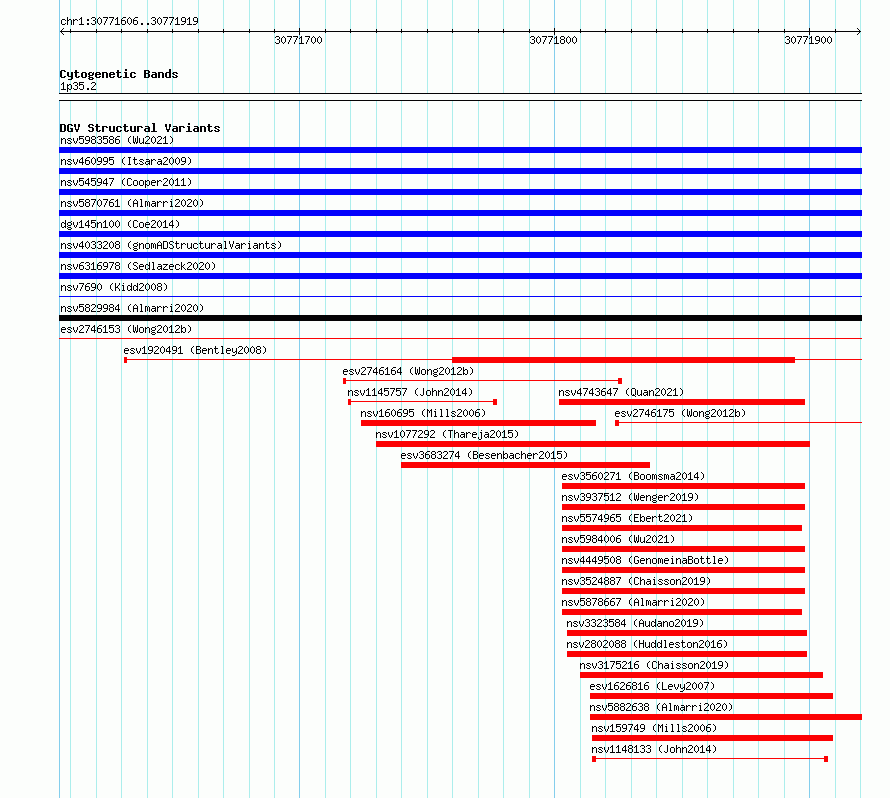Click the Cytogenetic Bands track title
This screenshot has height=798, width=890.
(119, 74)
